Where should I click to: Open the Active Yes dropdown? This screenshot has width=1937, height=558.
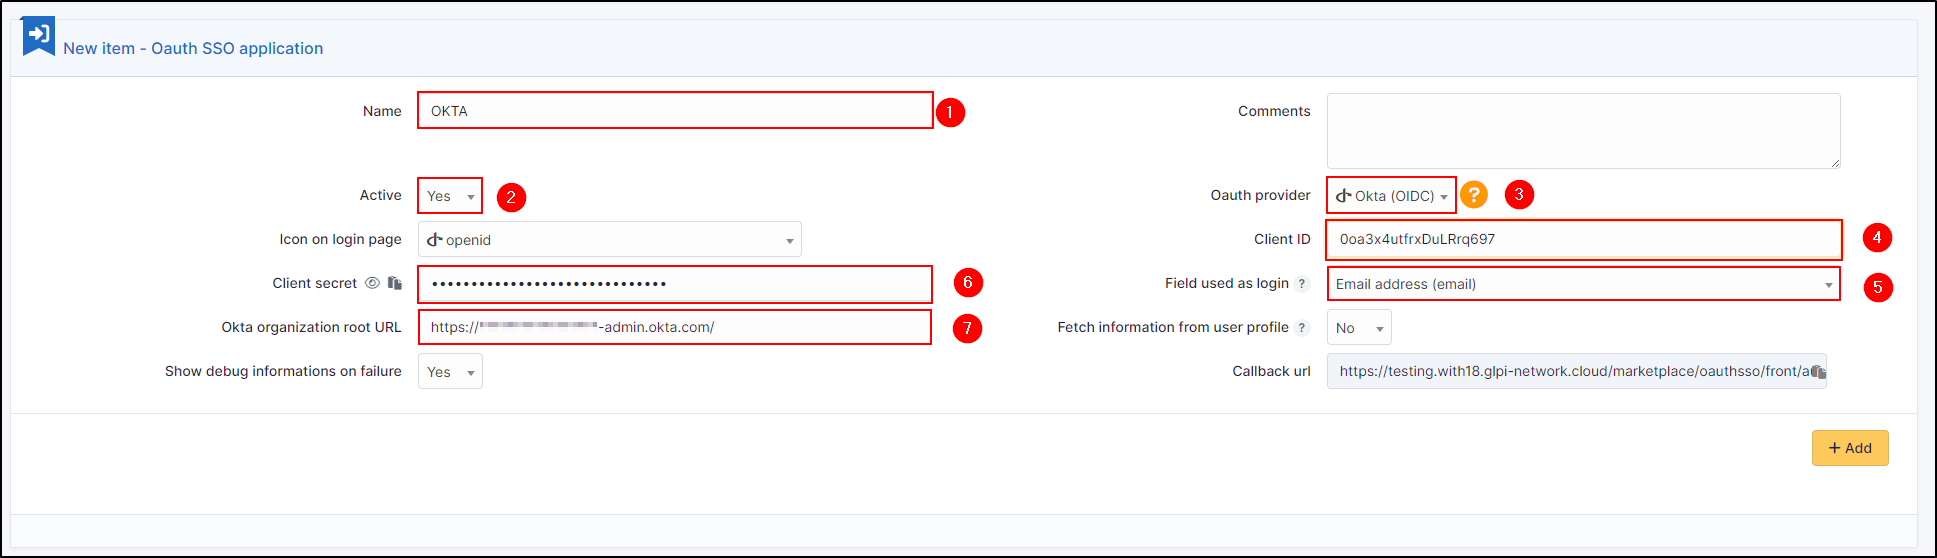click(x=450, y=196)
